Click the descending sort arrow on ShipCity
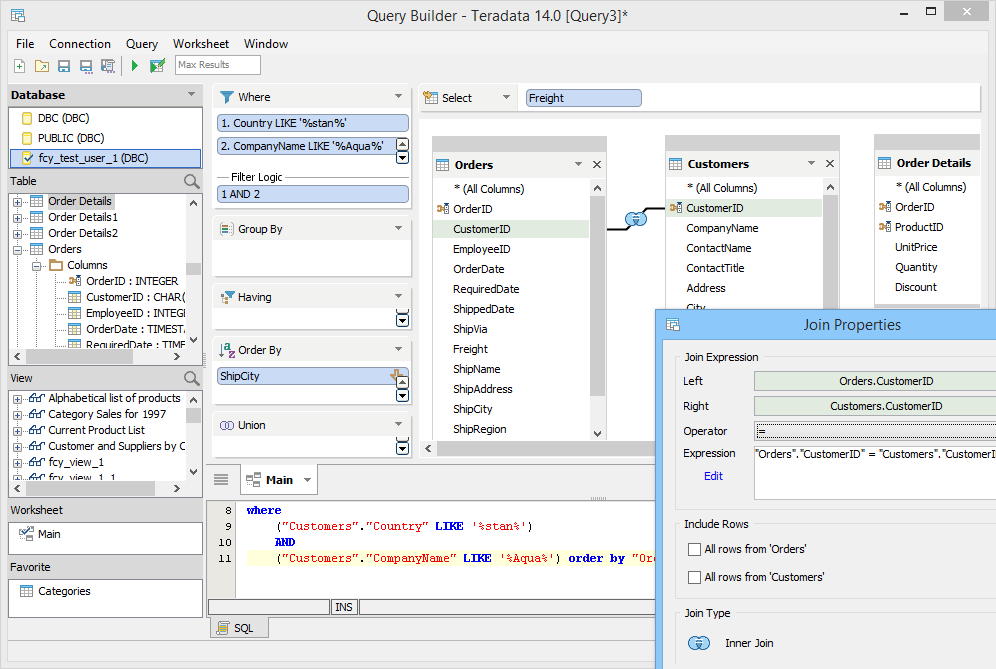Screen dimensions: 996x669 [x=396, y=375]
